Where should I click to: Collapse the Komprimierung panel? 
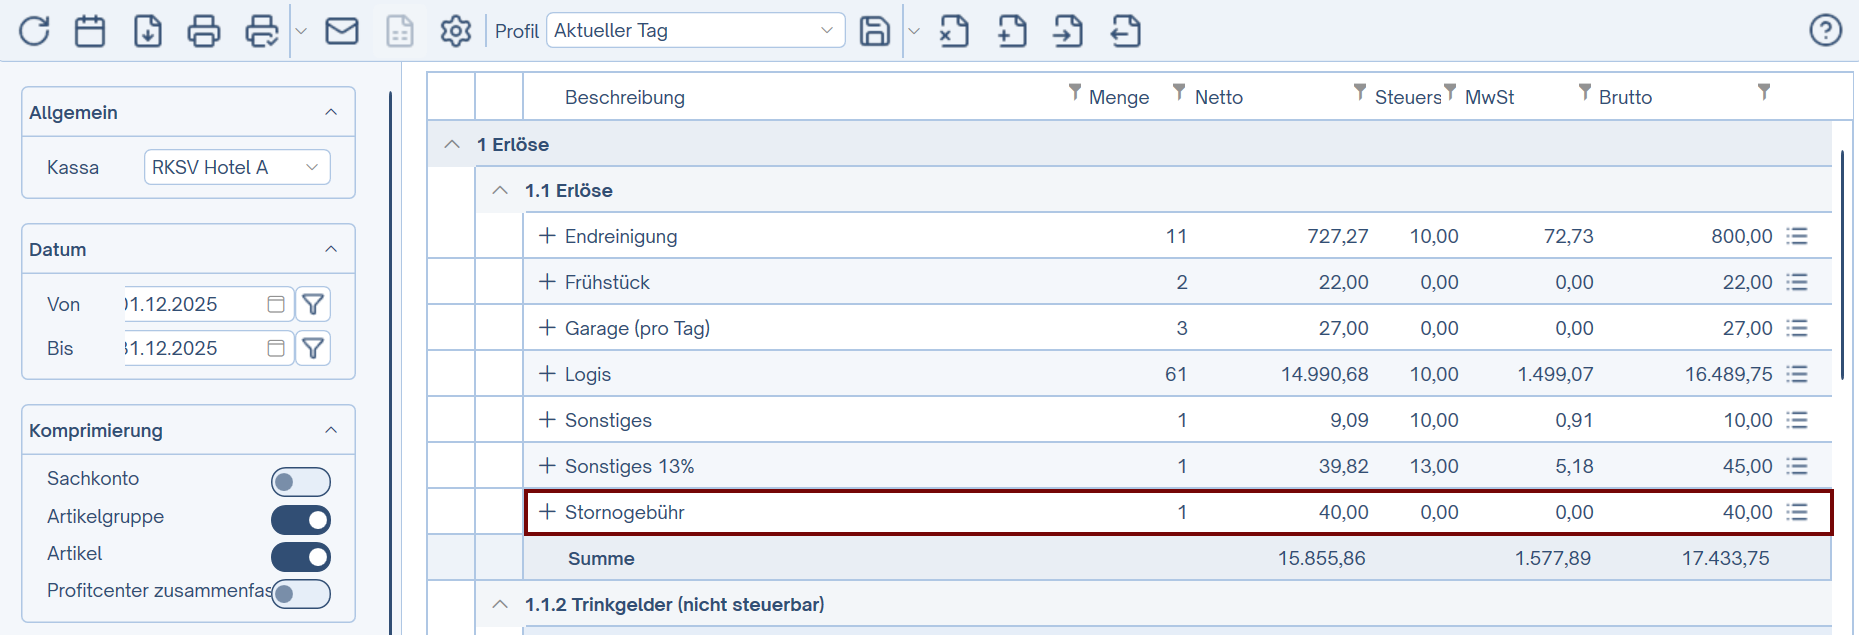coord(331,430)
